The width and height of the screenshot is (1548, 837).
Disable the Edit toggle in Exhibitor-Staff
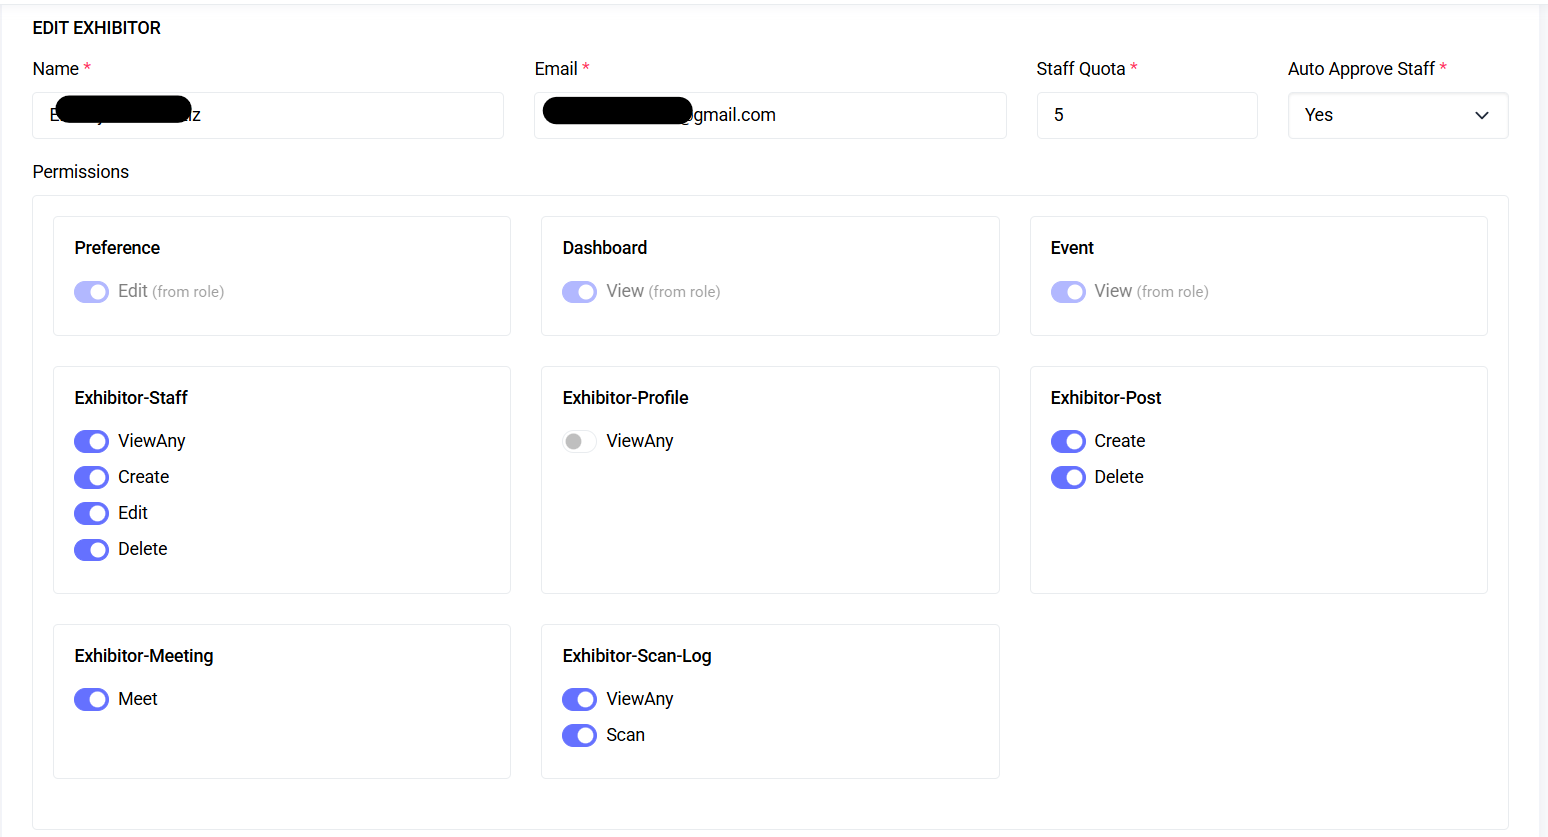coord(91,513)
